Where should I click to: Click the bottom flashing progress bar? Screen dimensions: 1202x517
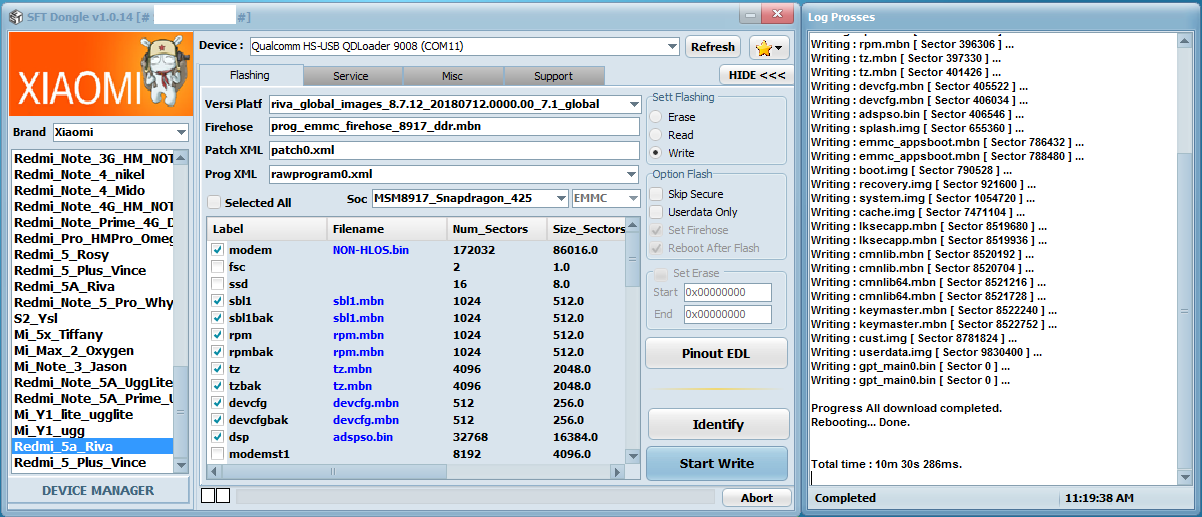[x=476, y=496]
